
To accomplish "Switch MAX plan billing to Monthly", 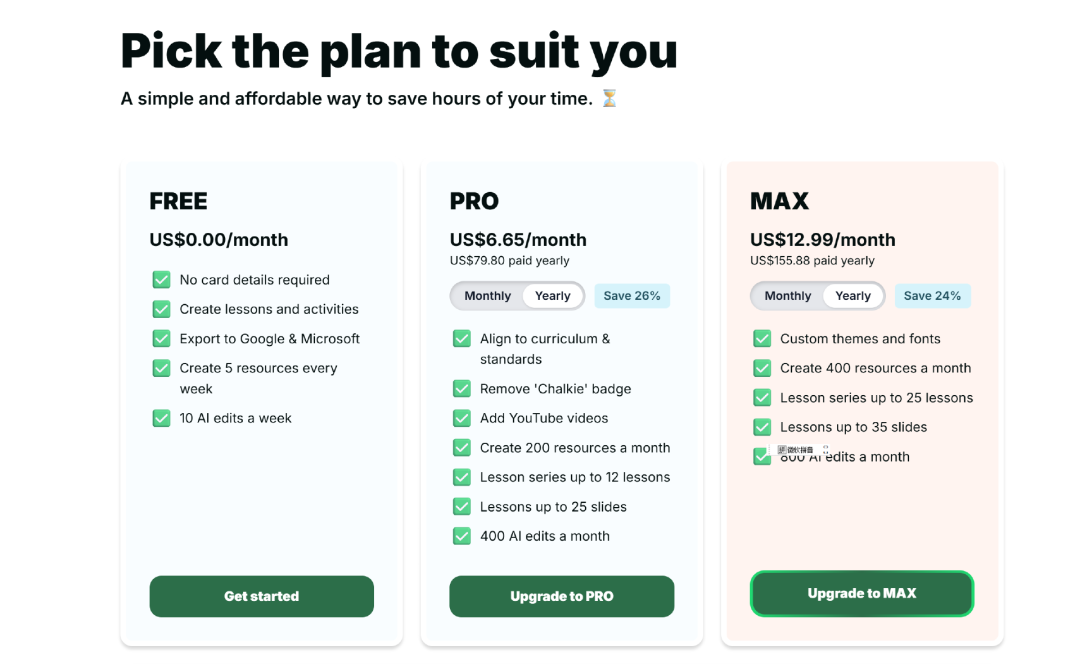I will [x=787, y=296].
